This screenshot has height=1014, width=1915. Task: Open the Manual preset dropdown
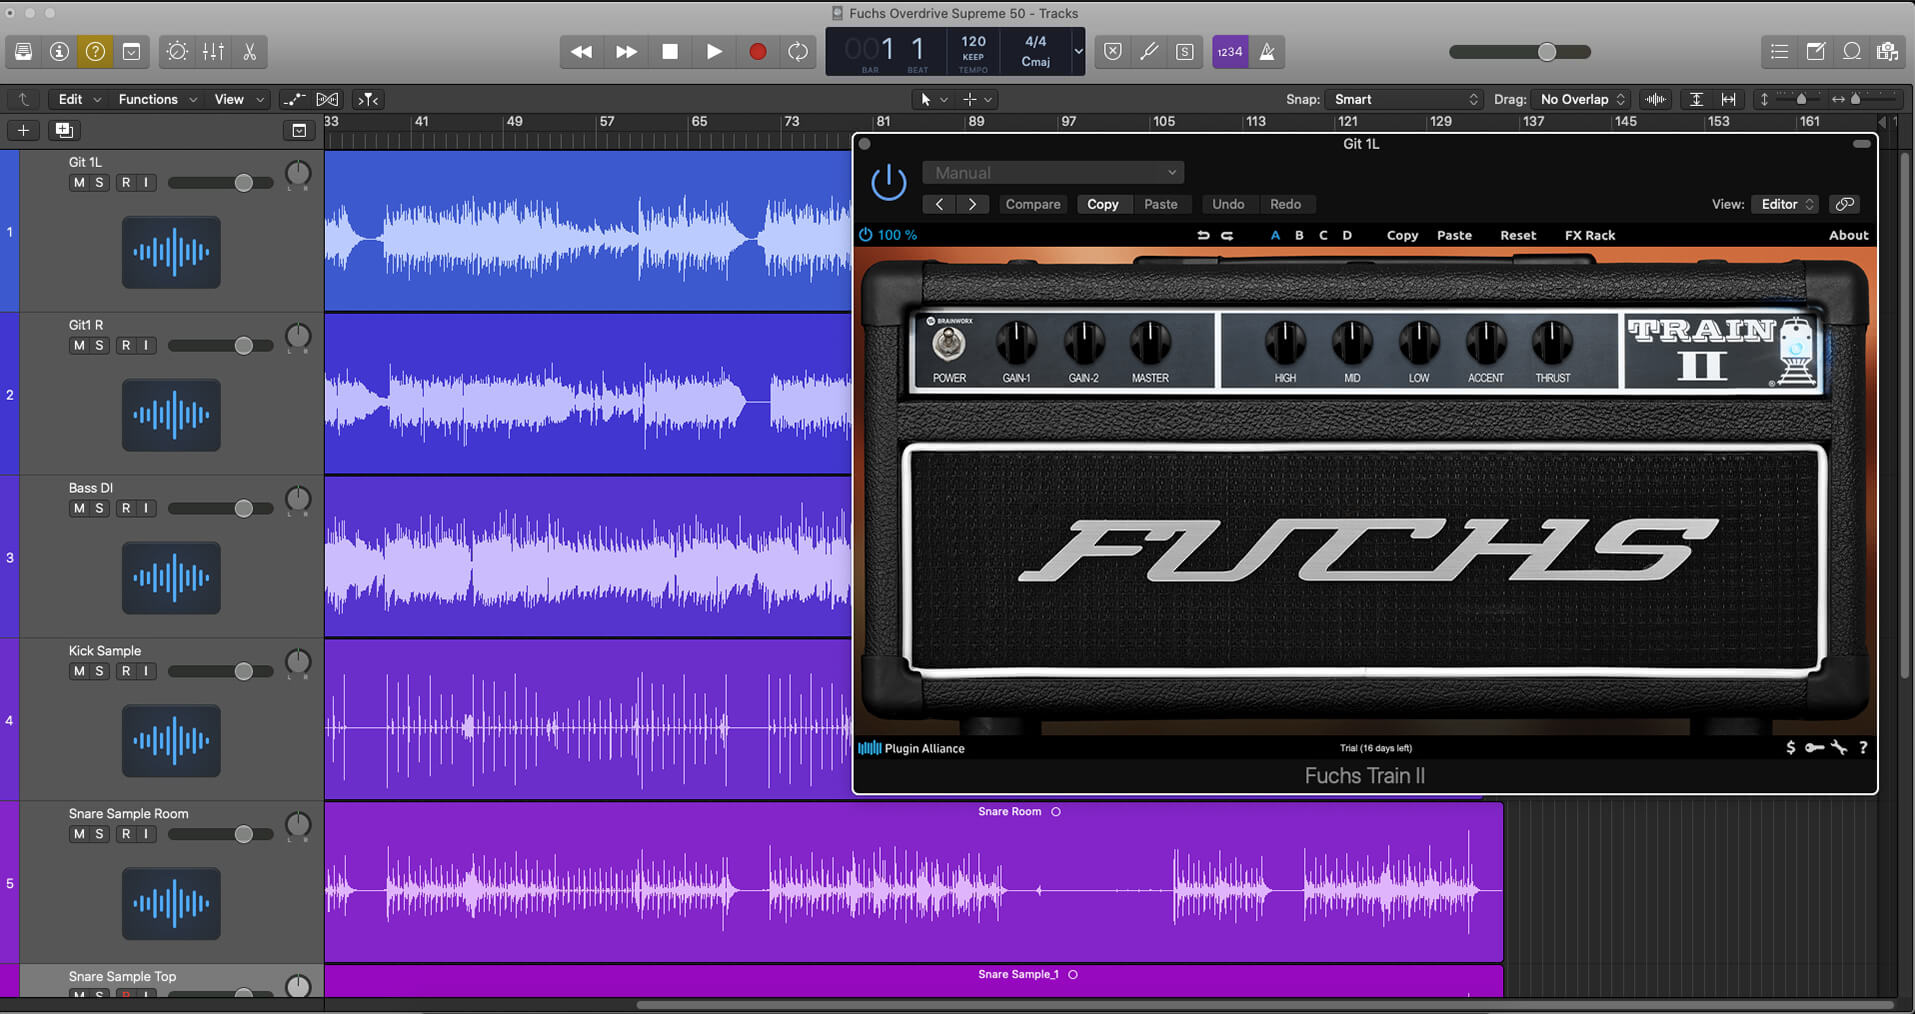(1053, 173)
